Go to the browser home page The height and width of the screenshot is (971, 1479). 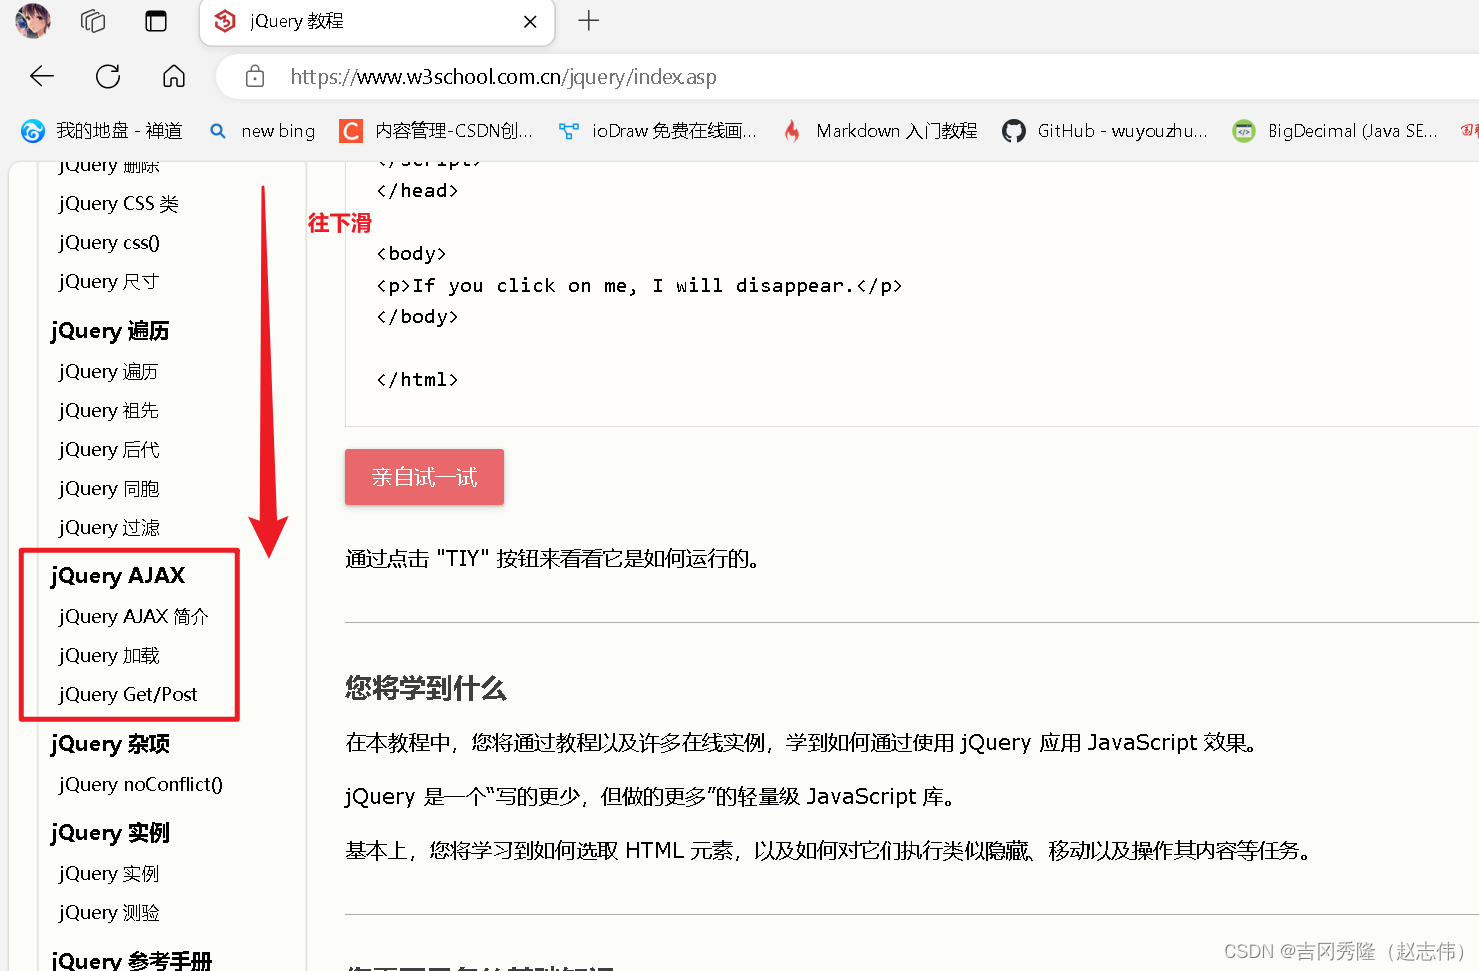pyautogui.click(x=174, y=76)
